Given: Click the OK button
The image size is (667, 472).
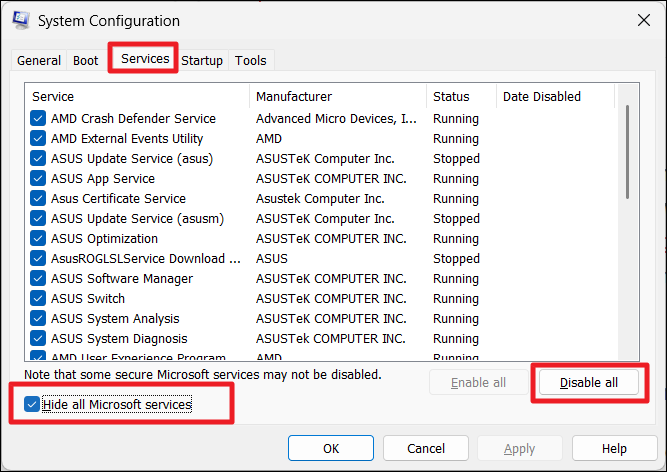Looking at the screenshot, I should click(331, 449).
